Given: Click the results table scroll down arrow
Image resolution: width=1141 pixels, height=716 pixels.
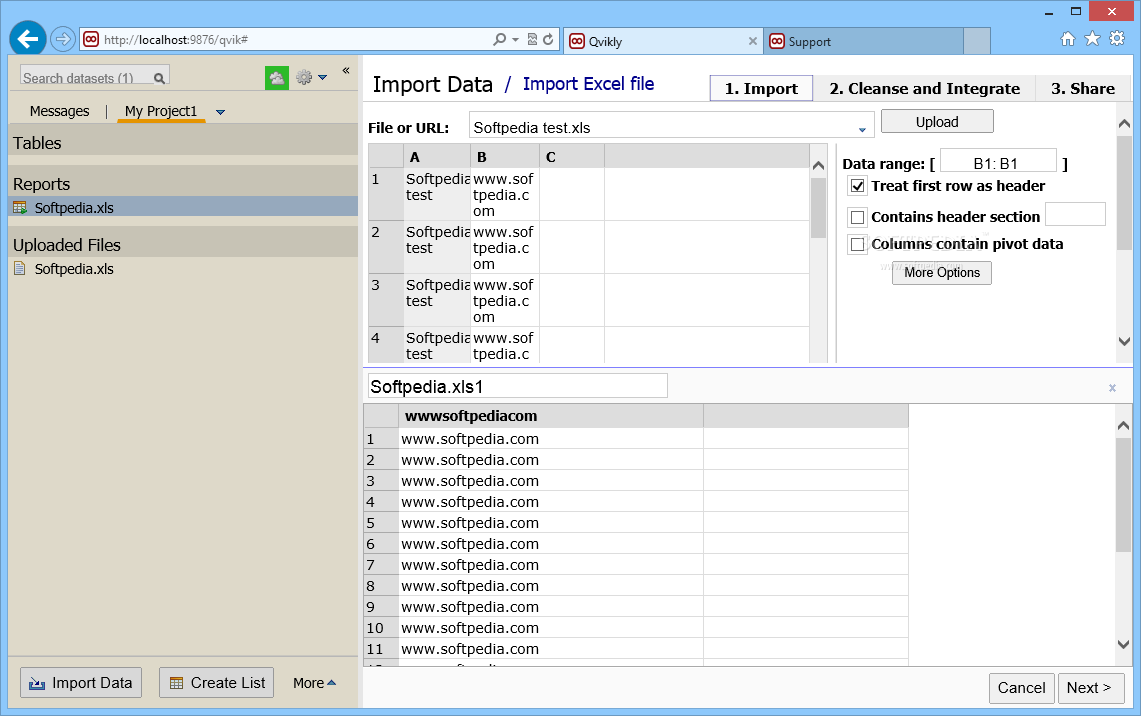Looking at the screenshot, I should pyautogui.click(x=1124, y=644).
